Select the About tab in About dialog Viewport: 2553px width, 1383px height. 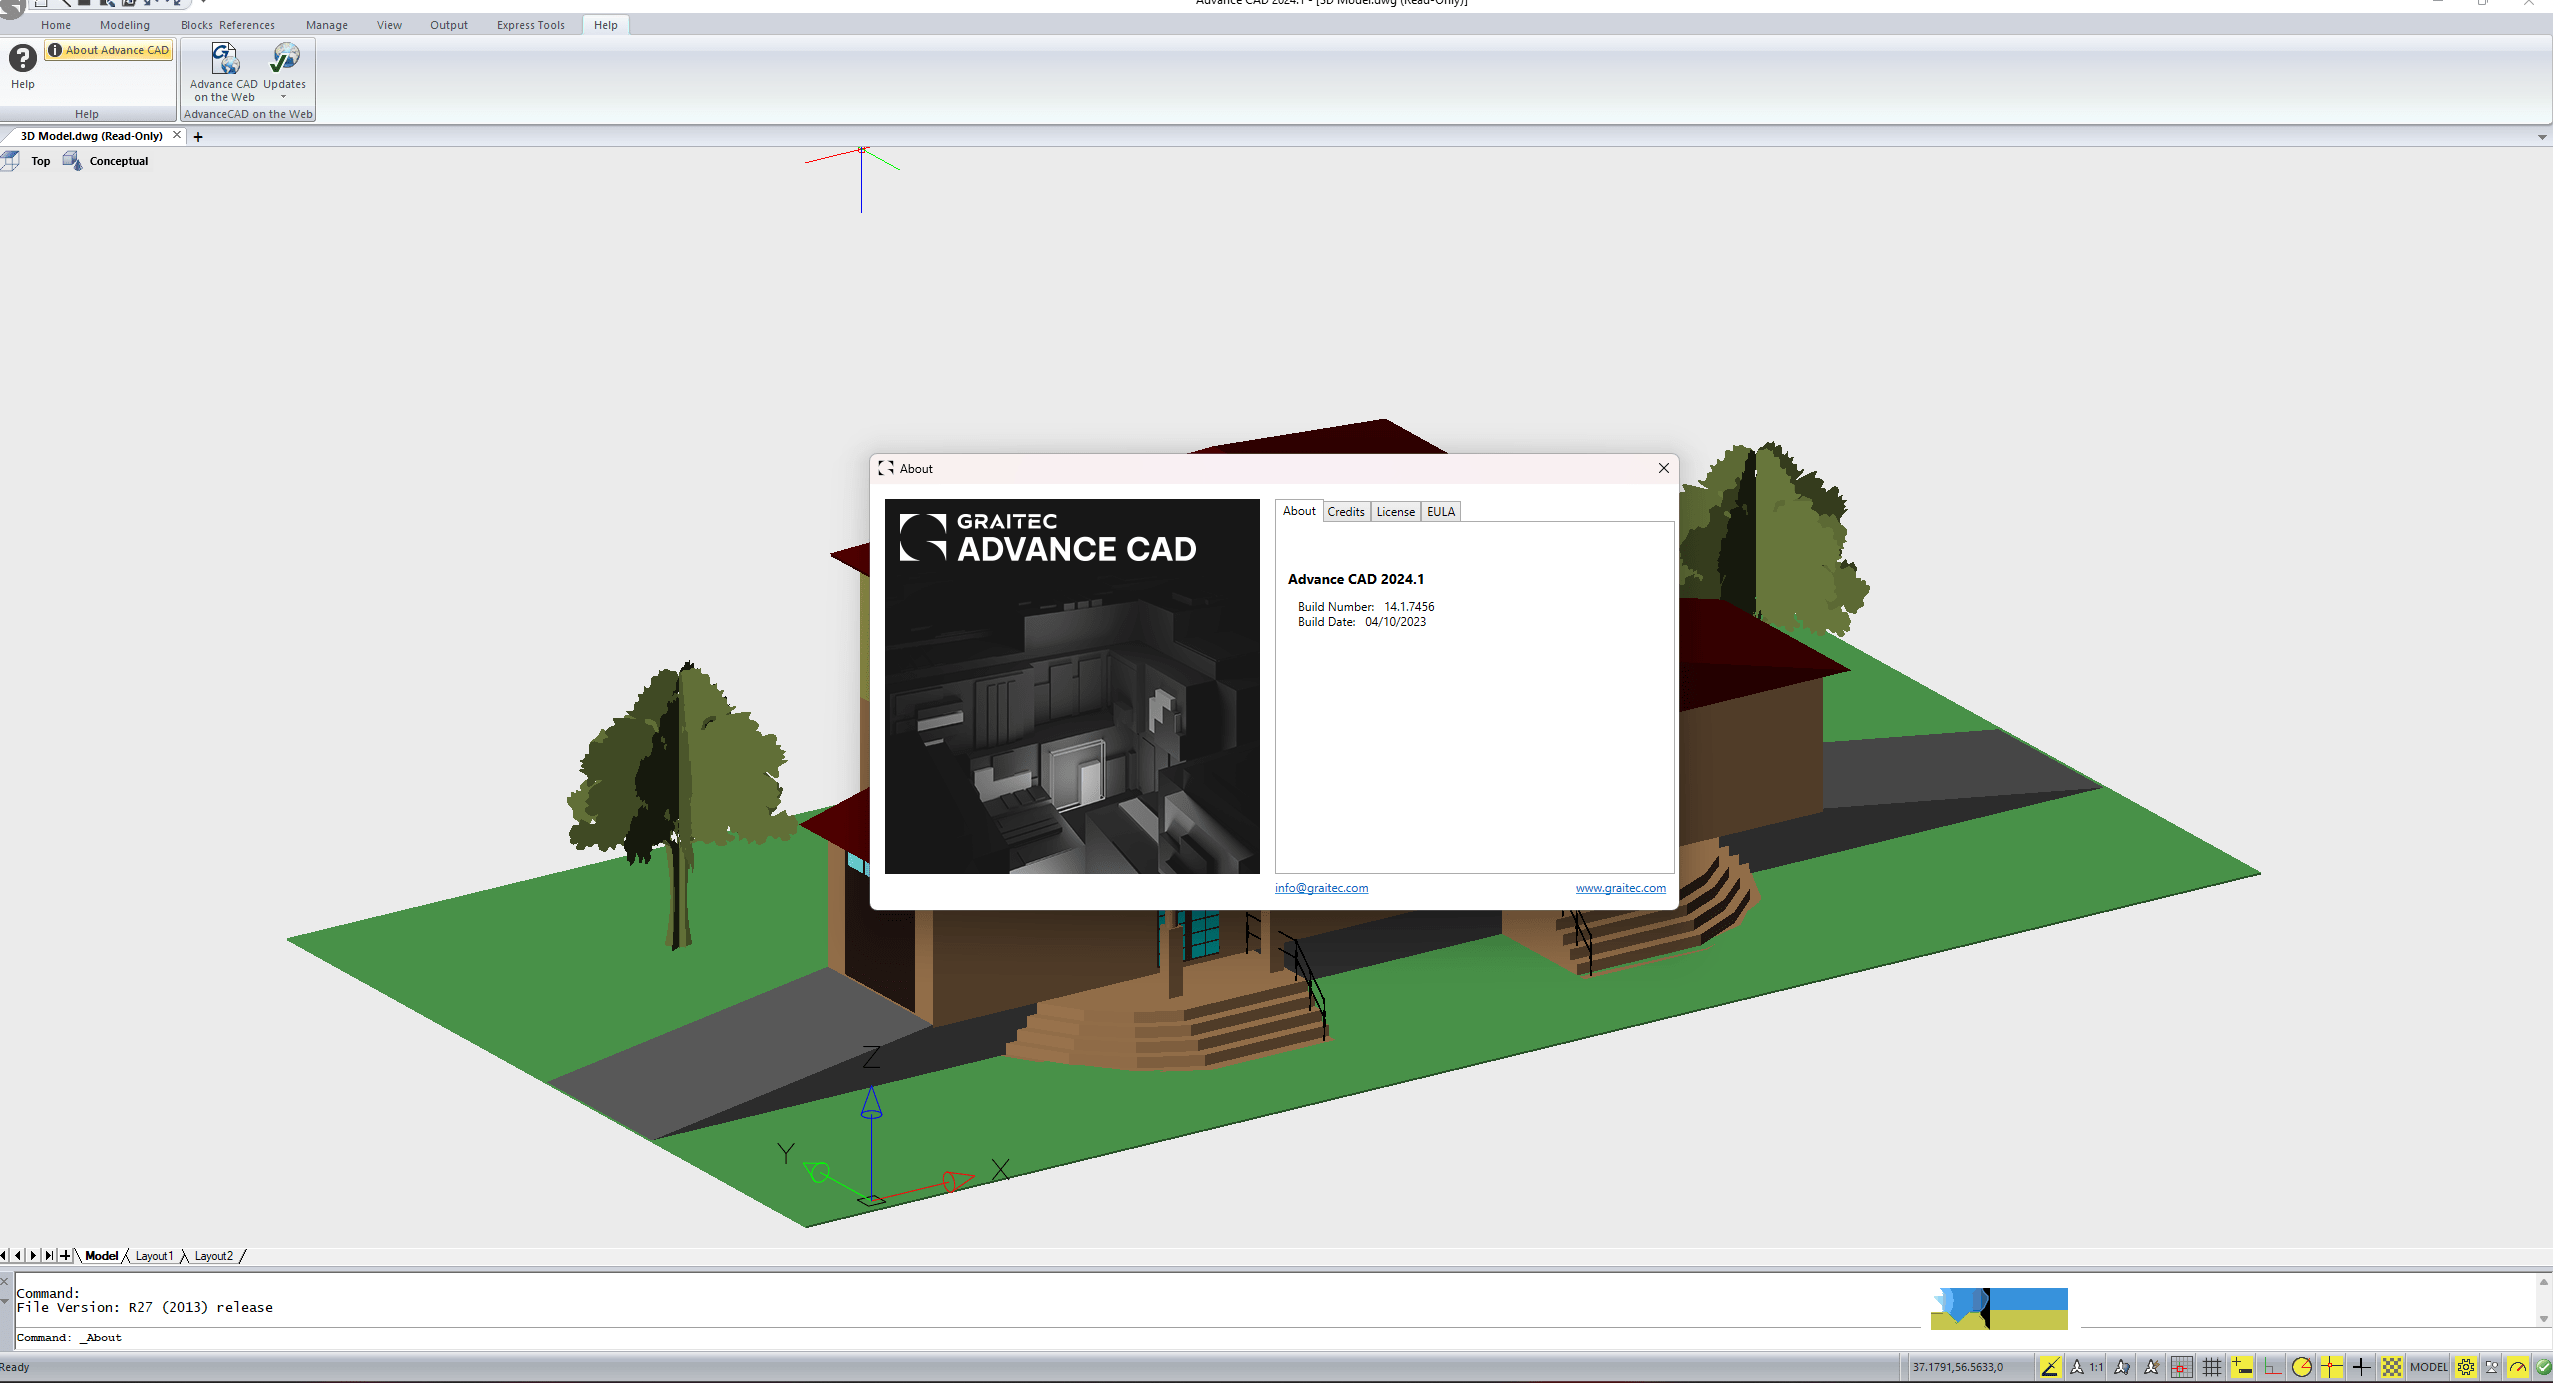pos(1299,511)
